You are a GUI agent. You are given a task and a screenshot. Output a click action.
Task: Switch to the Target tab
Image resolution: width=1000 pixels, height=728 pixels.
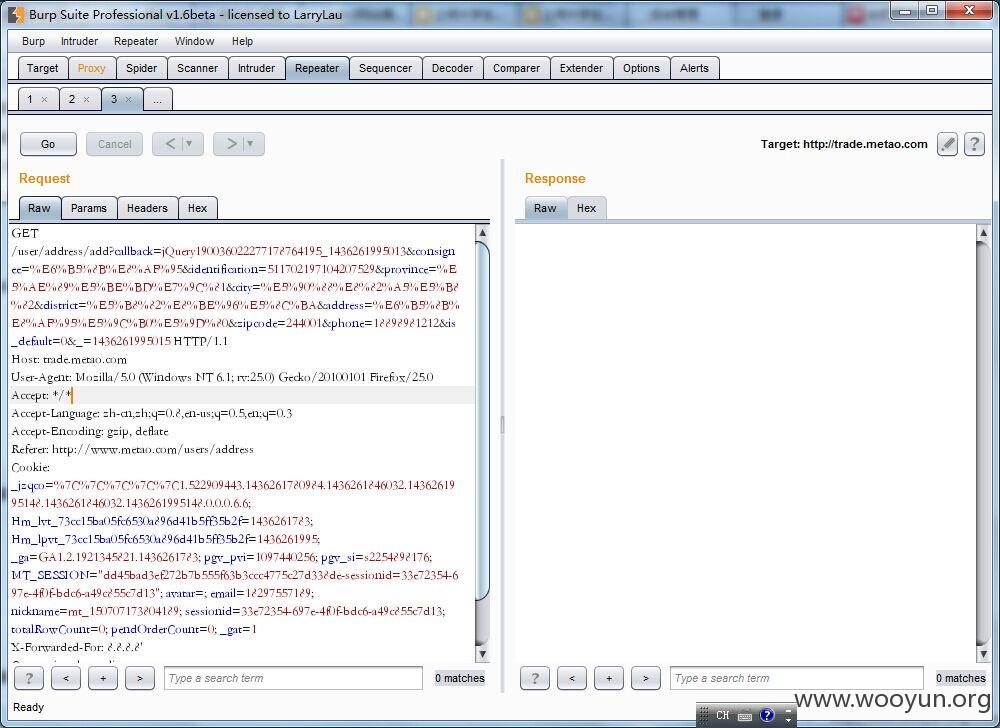[42, 68]
